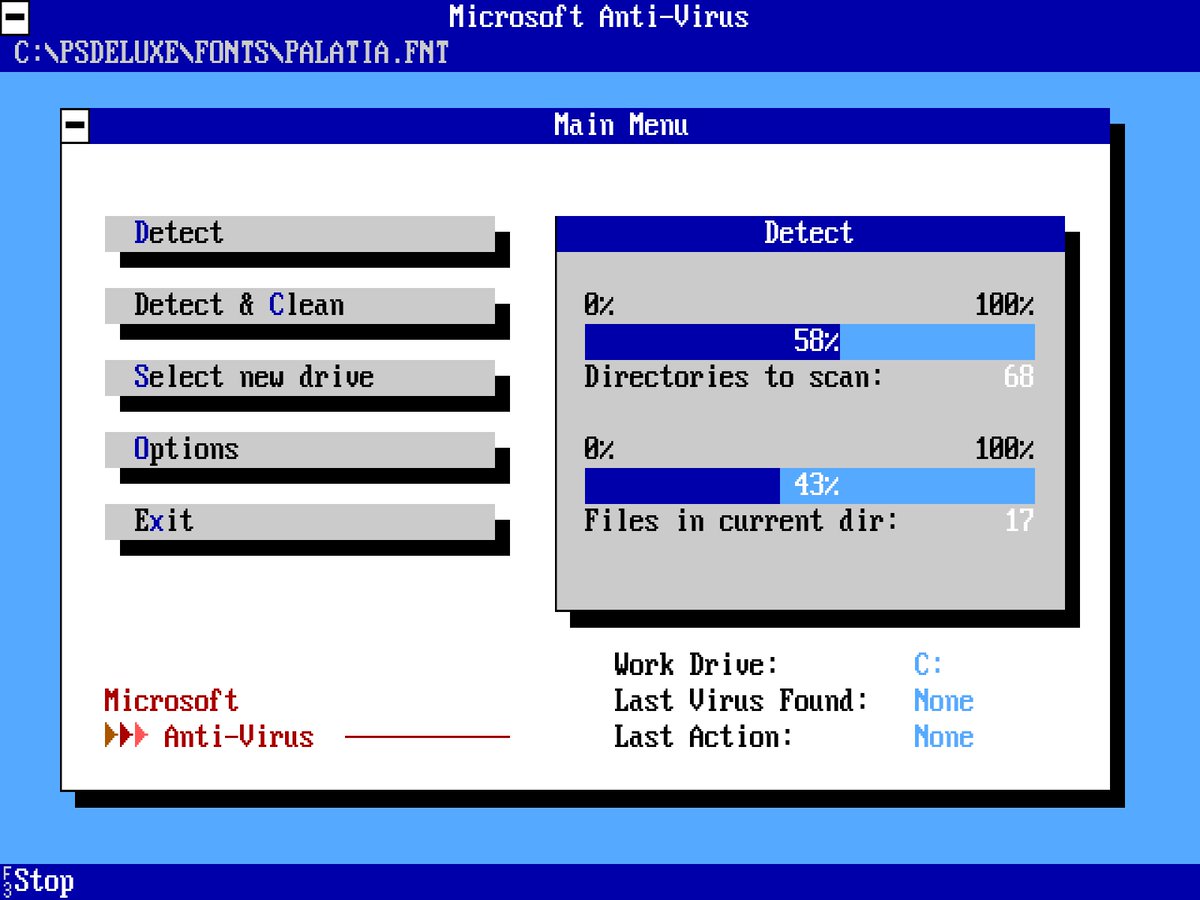Image resolution: width=1200 pixels, height=900 pixels.
Task: Select the path C:\PSDELUXE\FONTS\PALATIA.FNT
Action: (231, 52)
